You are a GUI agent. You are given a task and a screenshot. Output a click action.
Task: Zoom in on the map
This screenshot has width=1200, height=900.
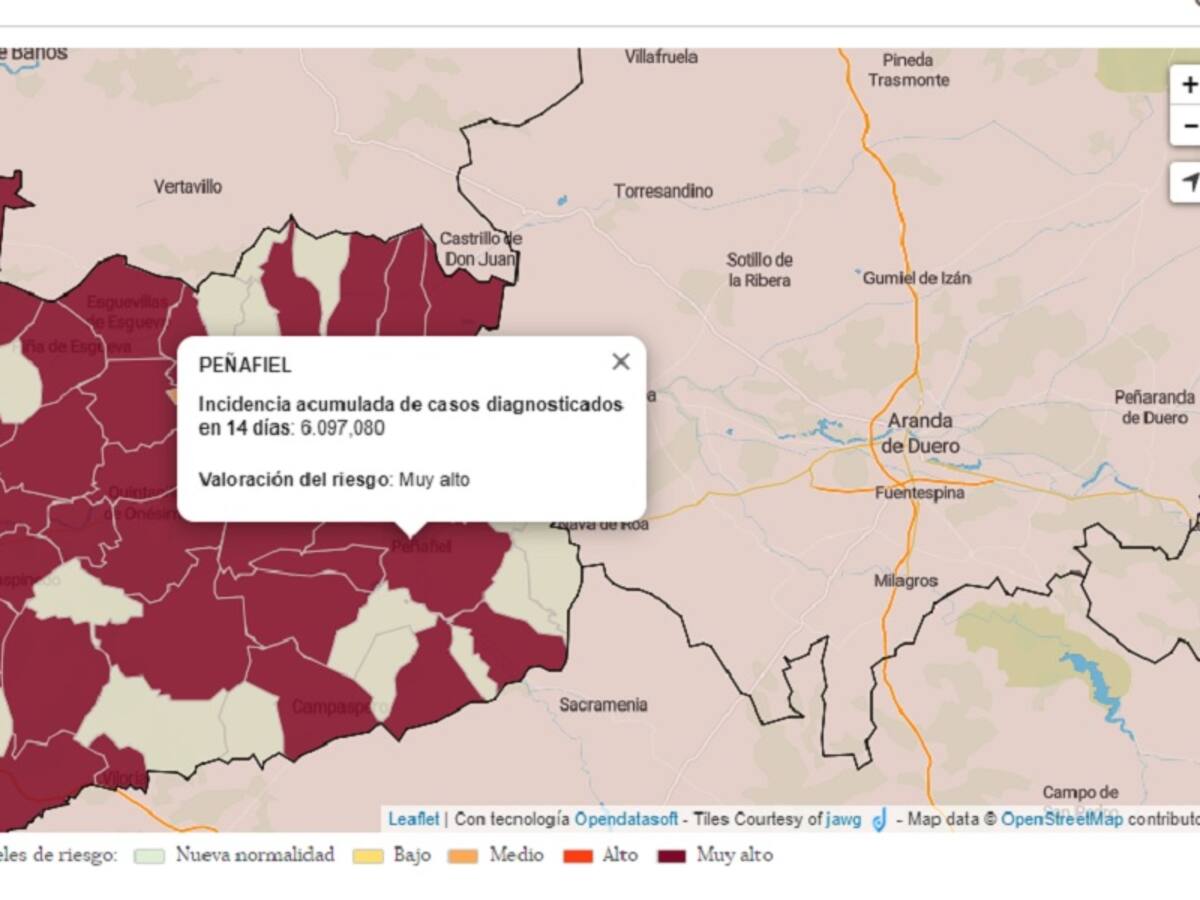pyautogui.click(x=1188, y=85)
